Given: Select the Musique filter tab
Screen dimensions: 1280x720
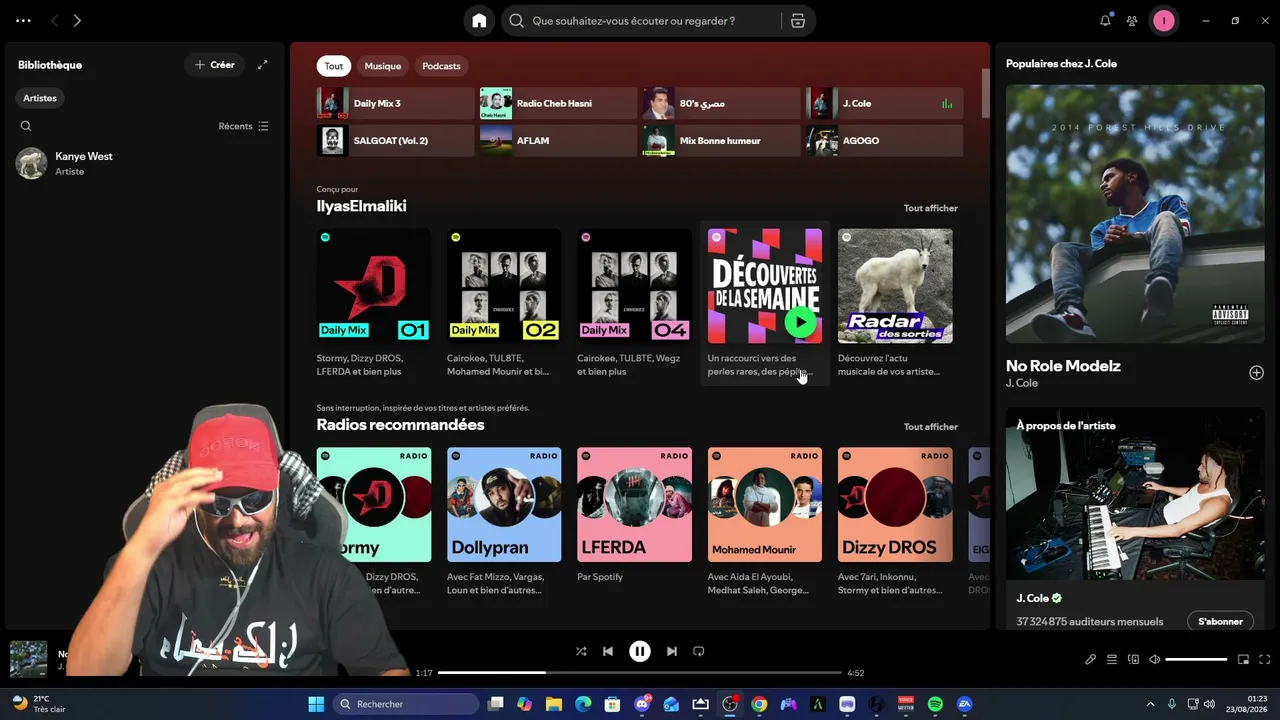Looking at the screenshot, I should coord(383,66).
